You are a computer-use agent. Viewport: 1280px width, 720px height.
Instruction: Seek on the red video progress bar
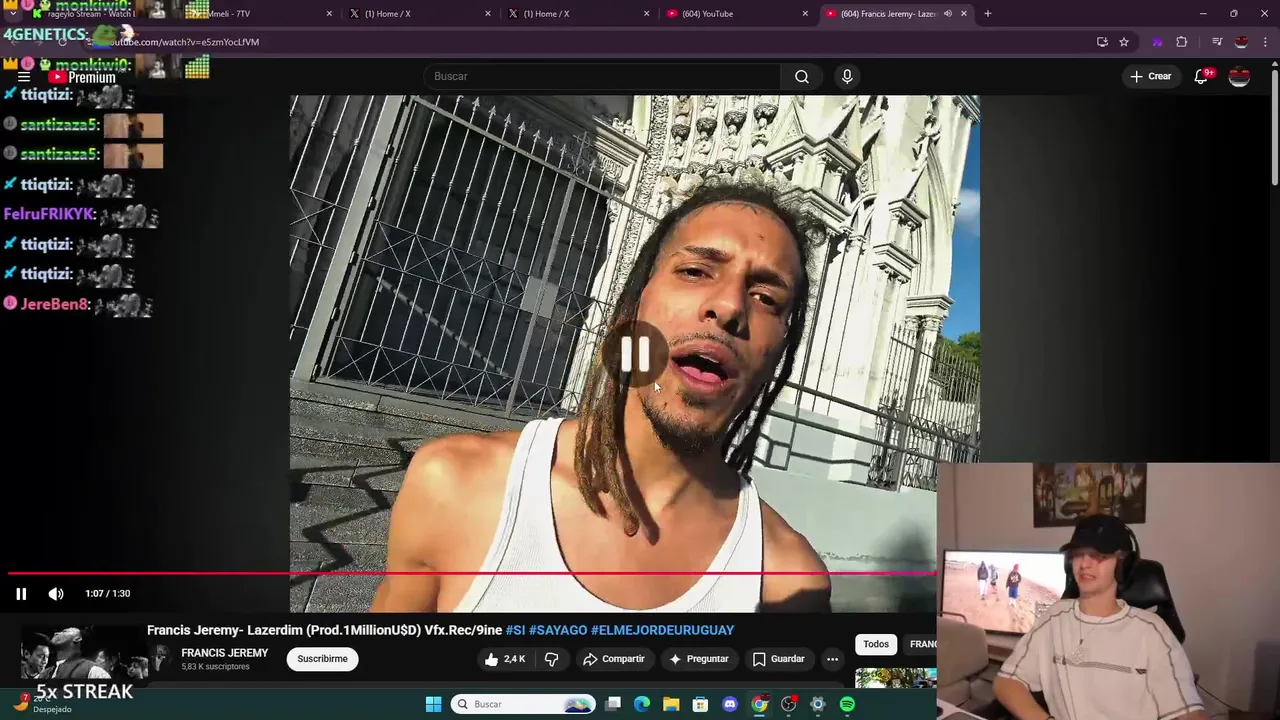[472, 573]
